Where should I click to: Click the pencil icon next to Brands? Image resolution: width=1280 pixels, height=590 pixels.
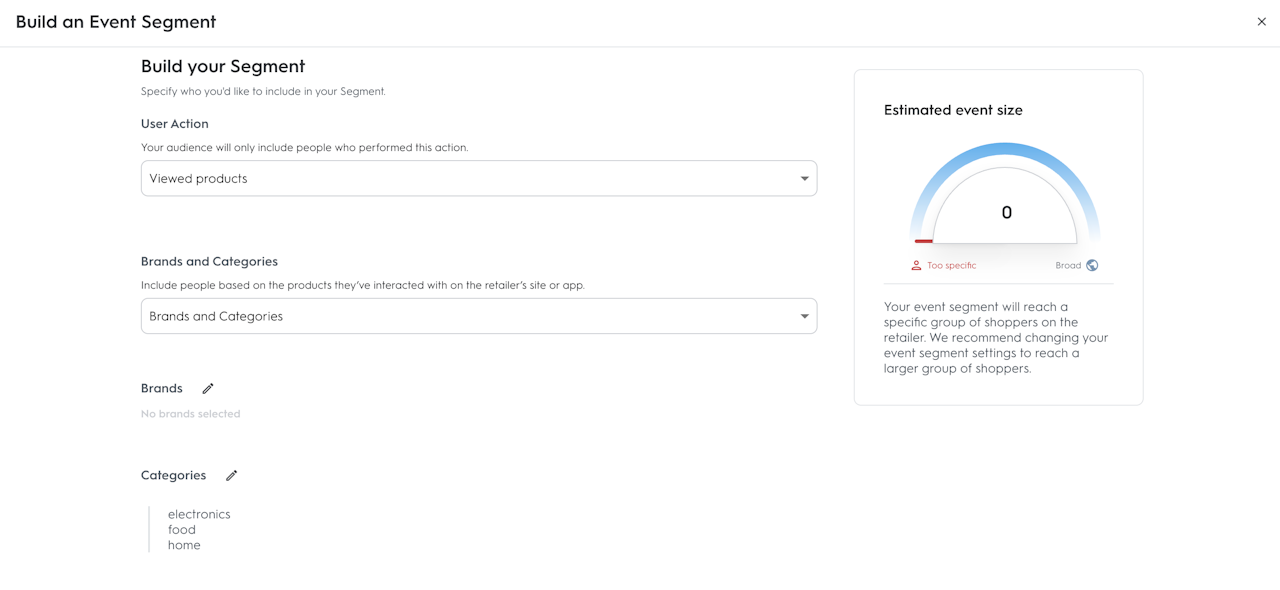[x=208, y=389]
